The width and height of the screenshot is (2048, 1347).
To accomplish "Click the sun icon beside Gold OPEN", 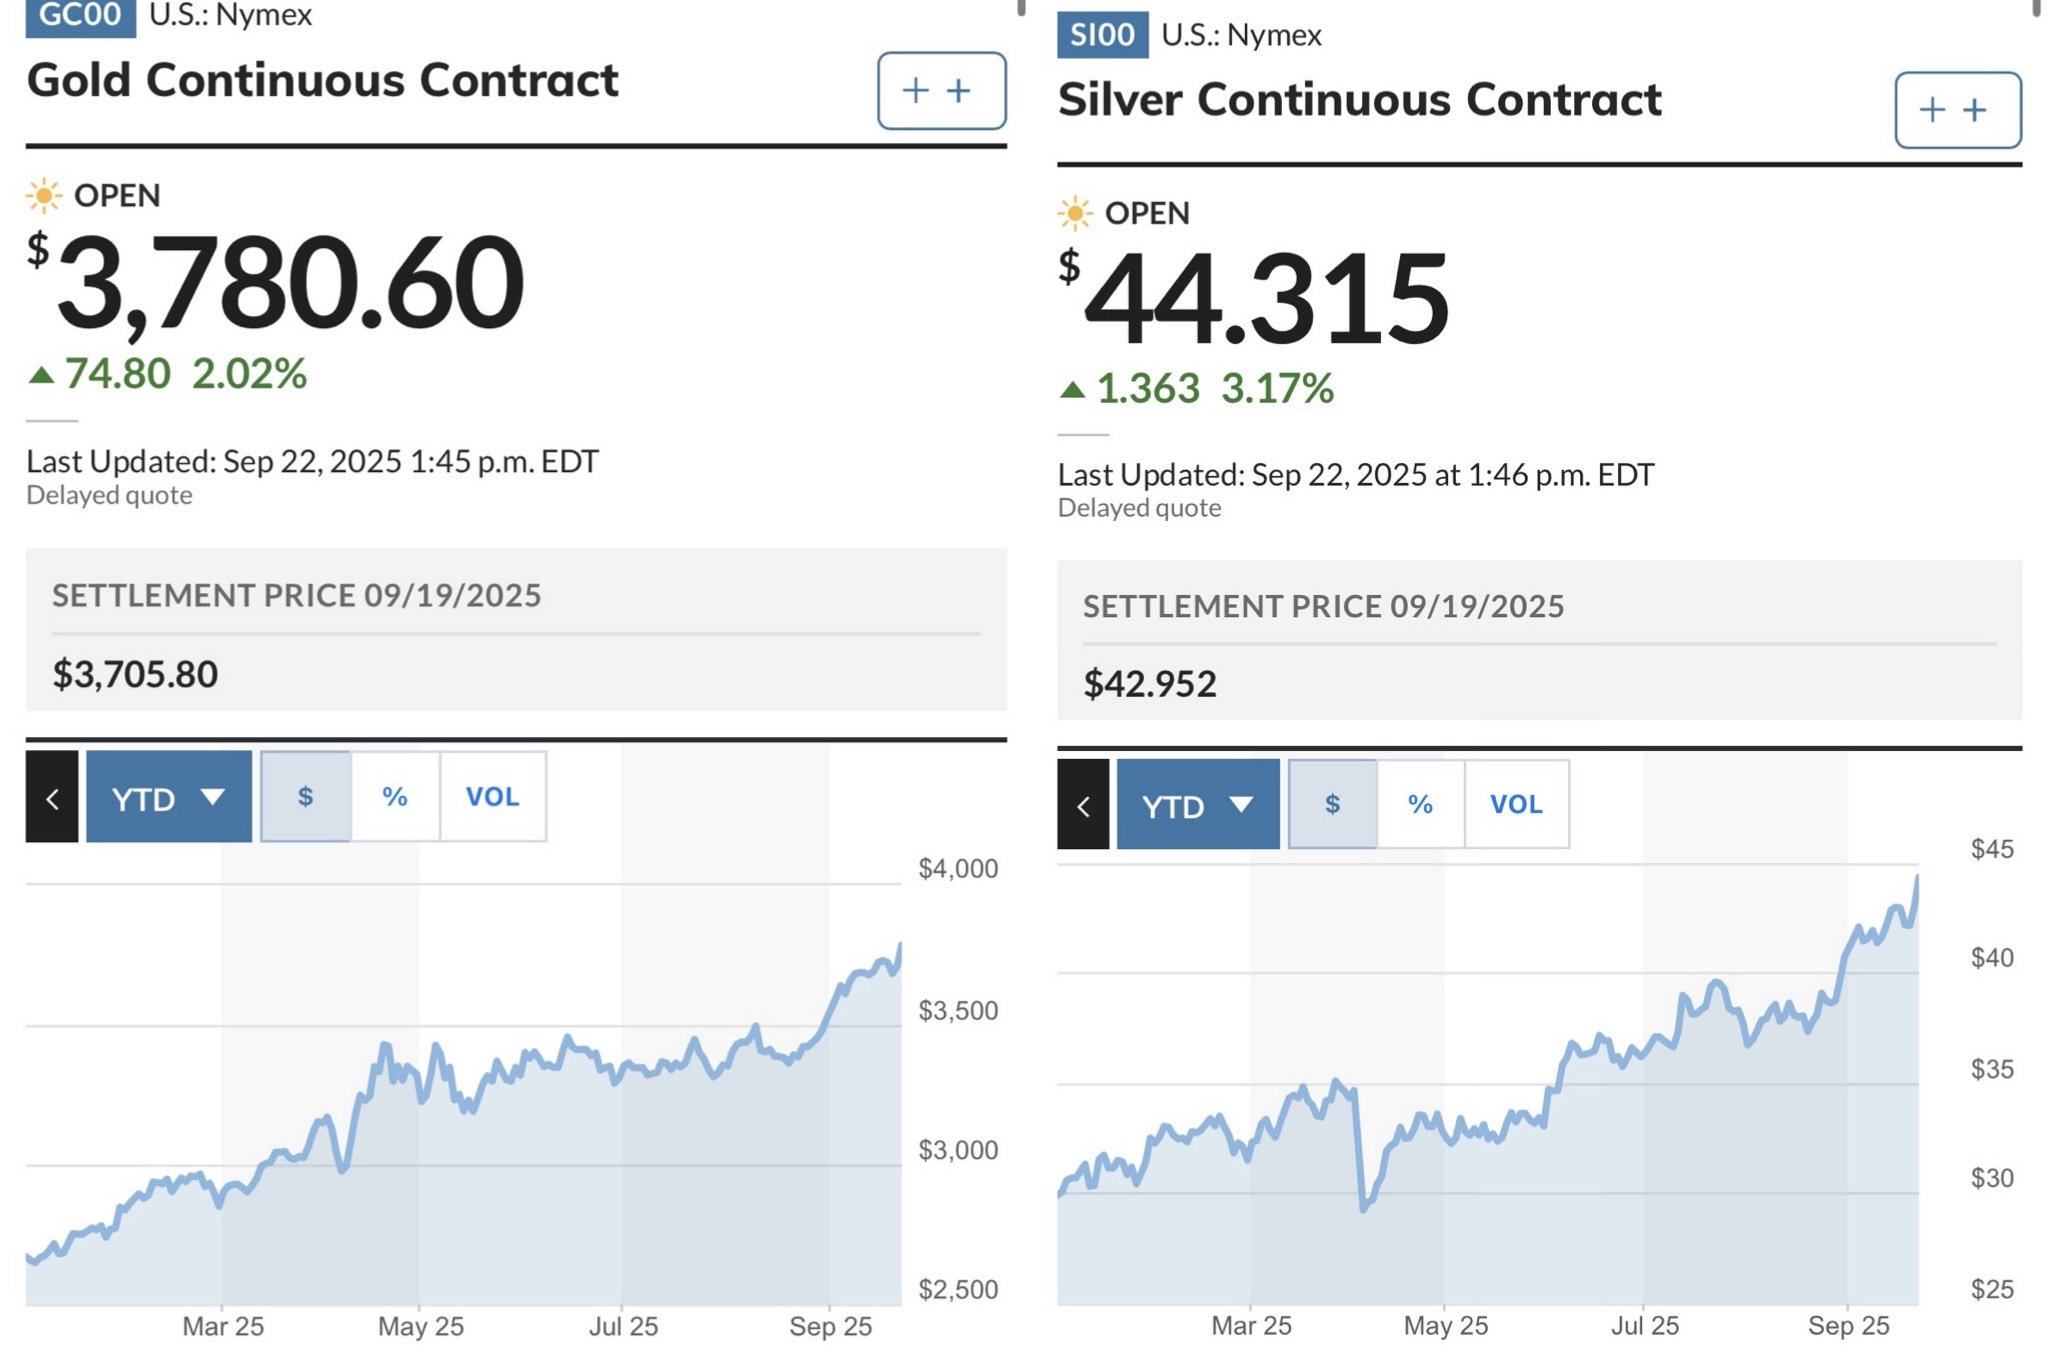I will pos(44,195).
